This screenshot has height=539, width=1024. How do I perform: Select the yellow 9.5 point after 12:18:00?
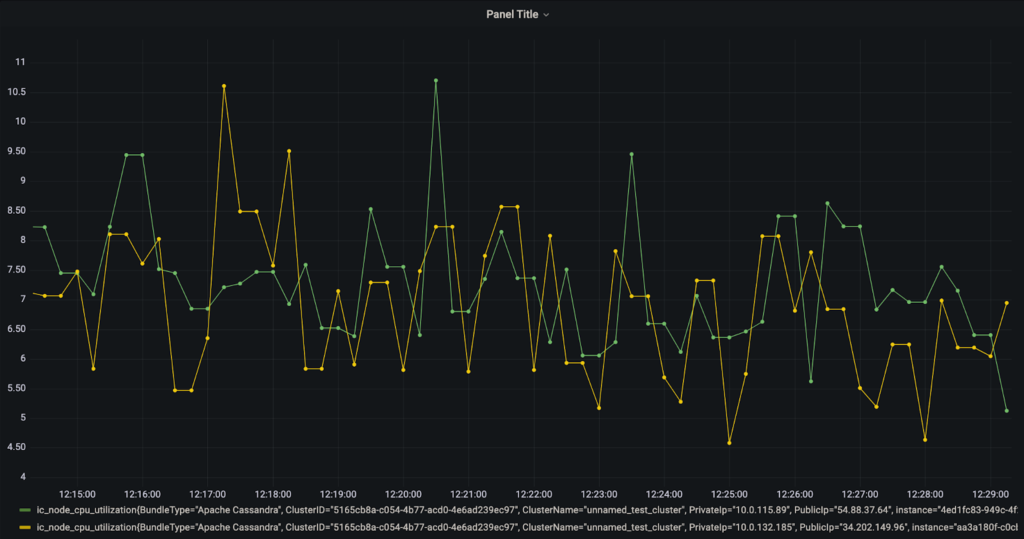[289, 151]
